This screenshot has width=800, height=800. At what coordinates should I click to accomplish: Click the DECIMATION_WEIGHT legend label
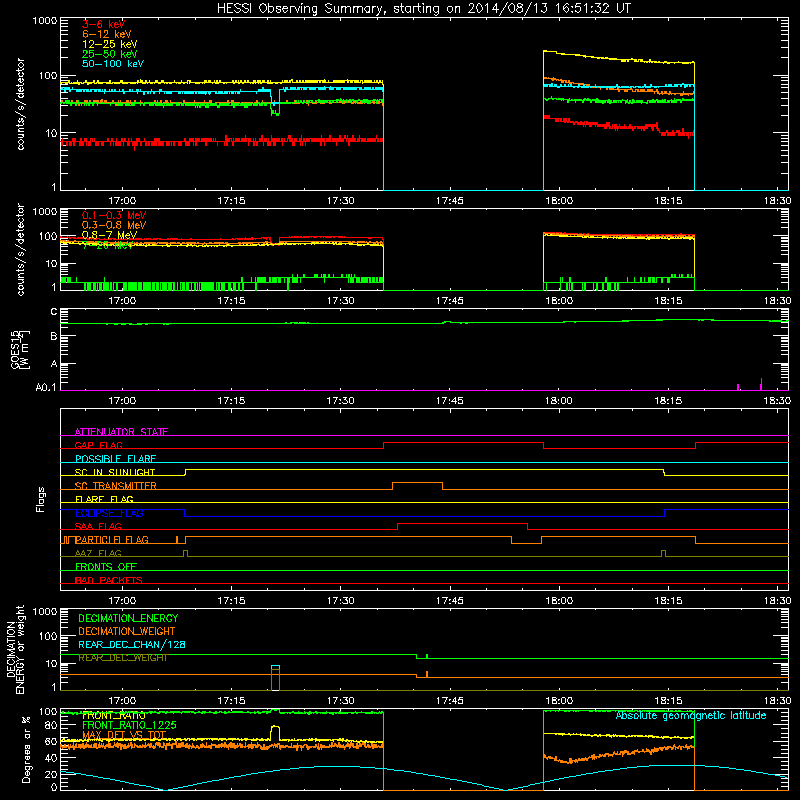pyautogui.click(x=127, y=632)
